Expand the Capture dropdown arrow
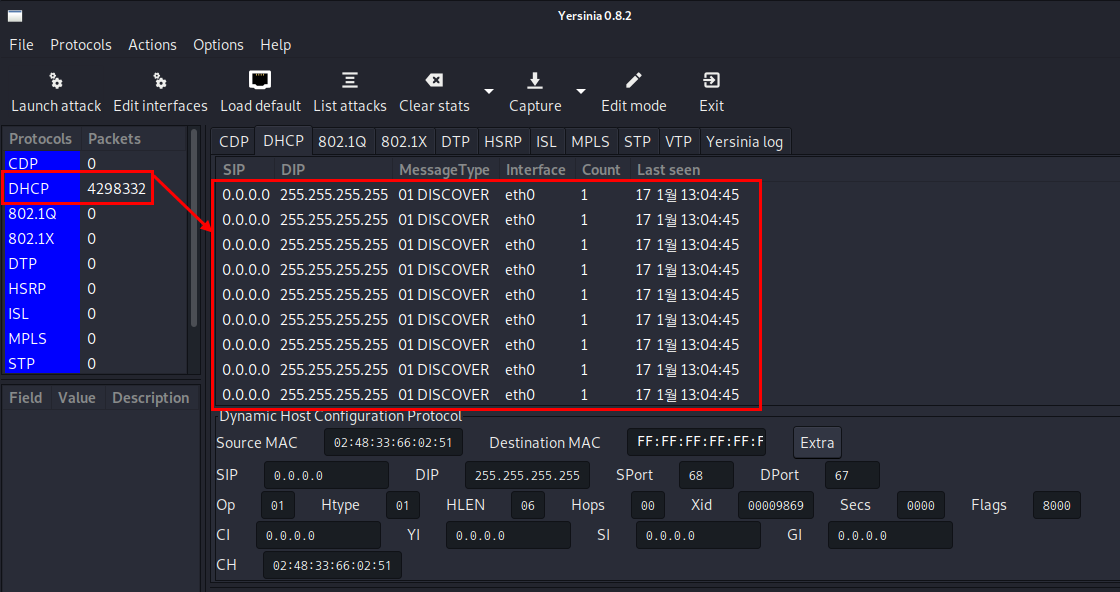This screenshot has width=1120, height=592. tap(581, 91)
